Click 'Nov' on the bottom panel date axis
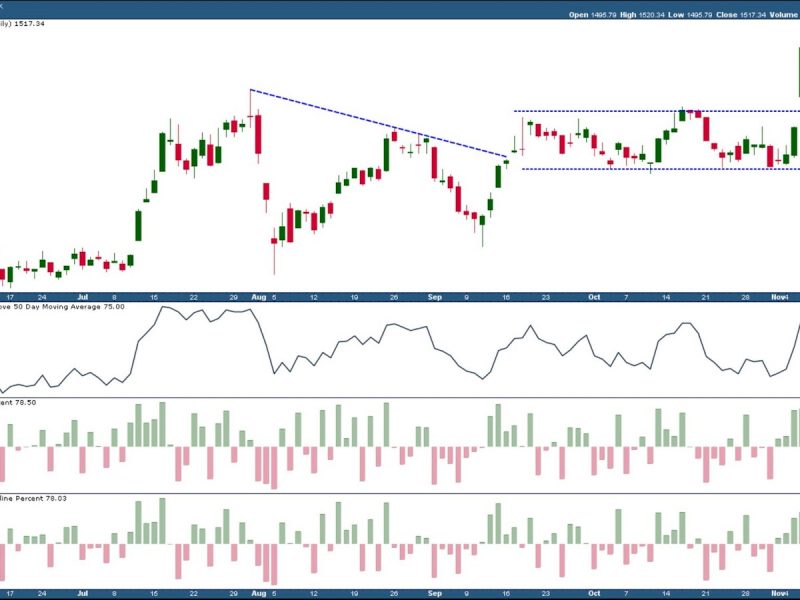This screenshot has width=800, height=600. 779,593
